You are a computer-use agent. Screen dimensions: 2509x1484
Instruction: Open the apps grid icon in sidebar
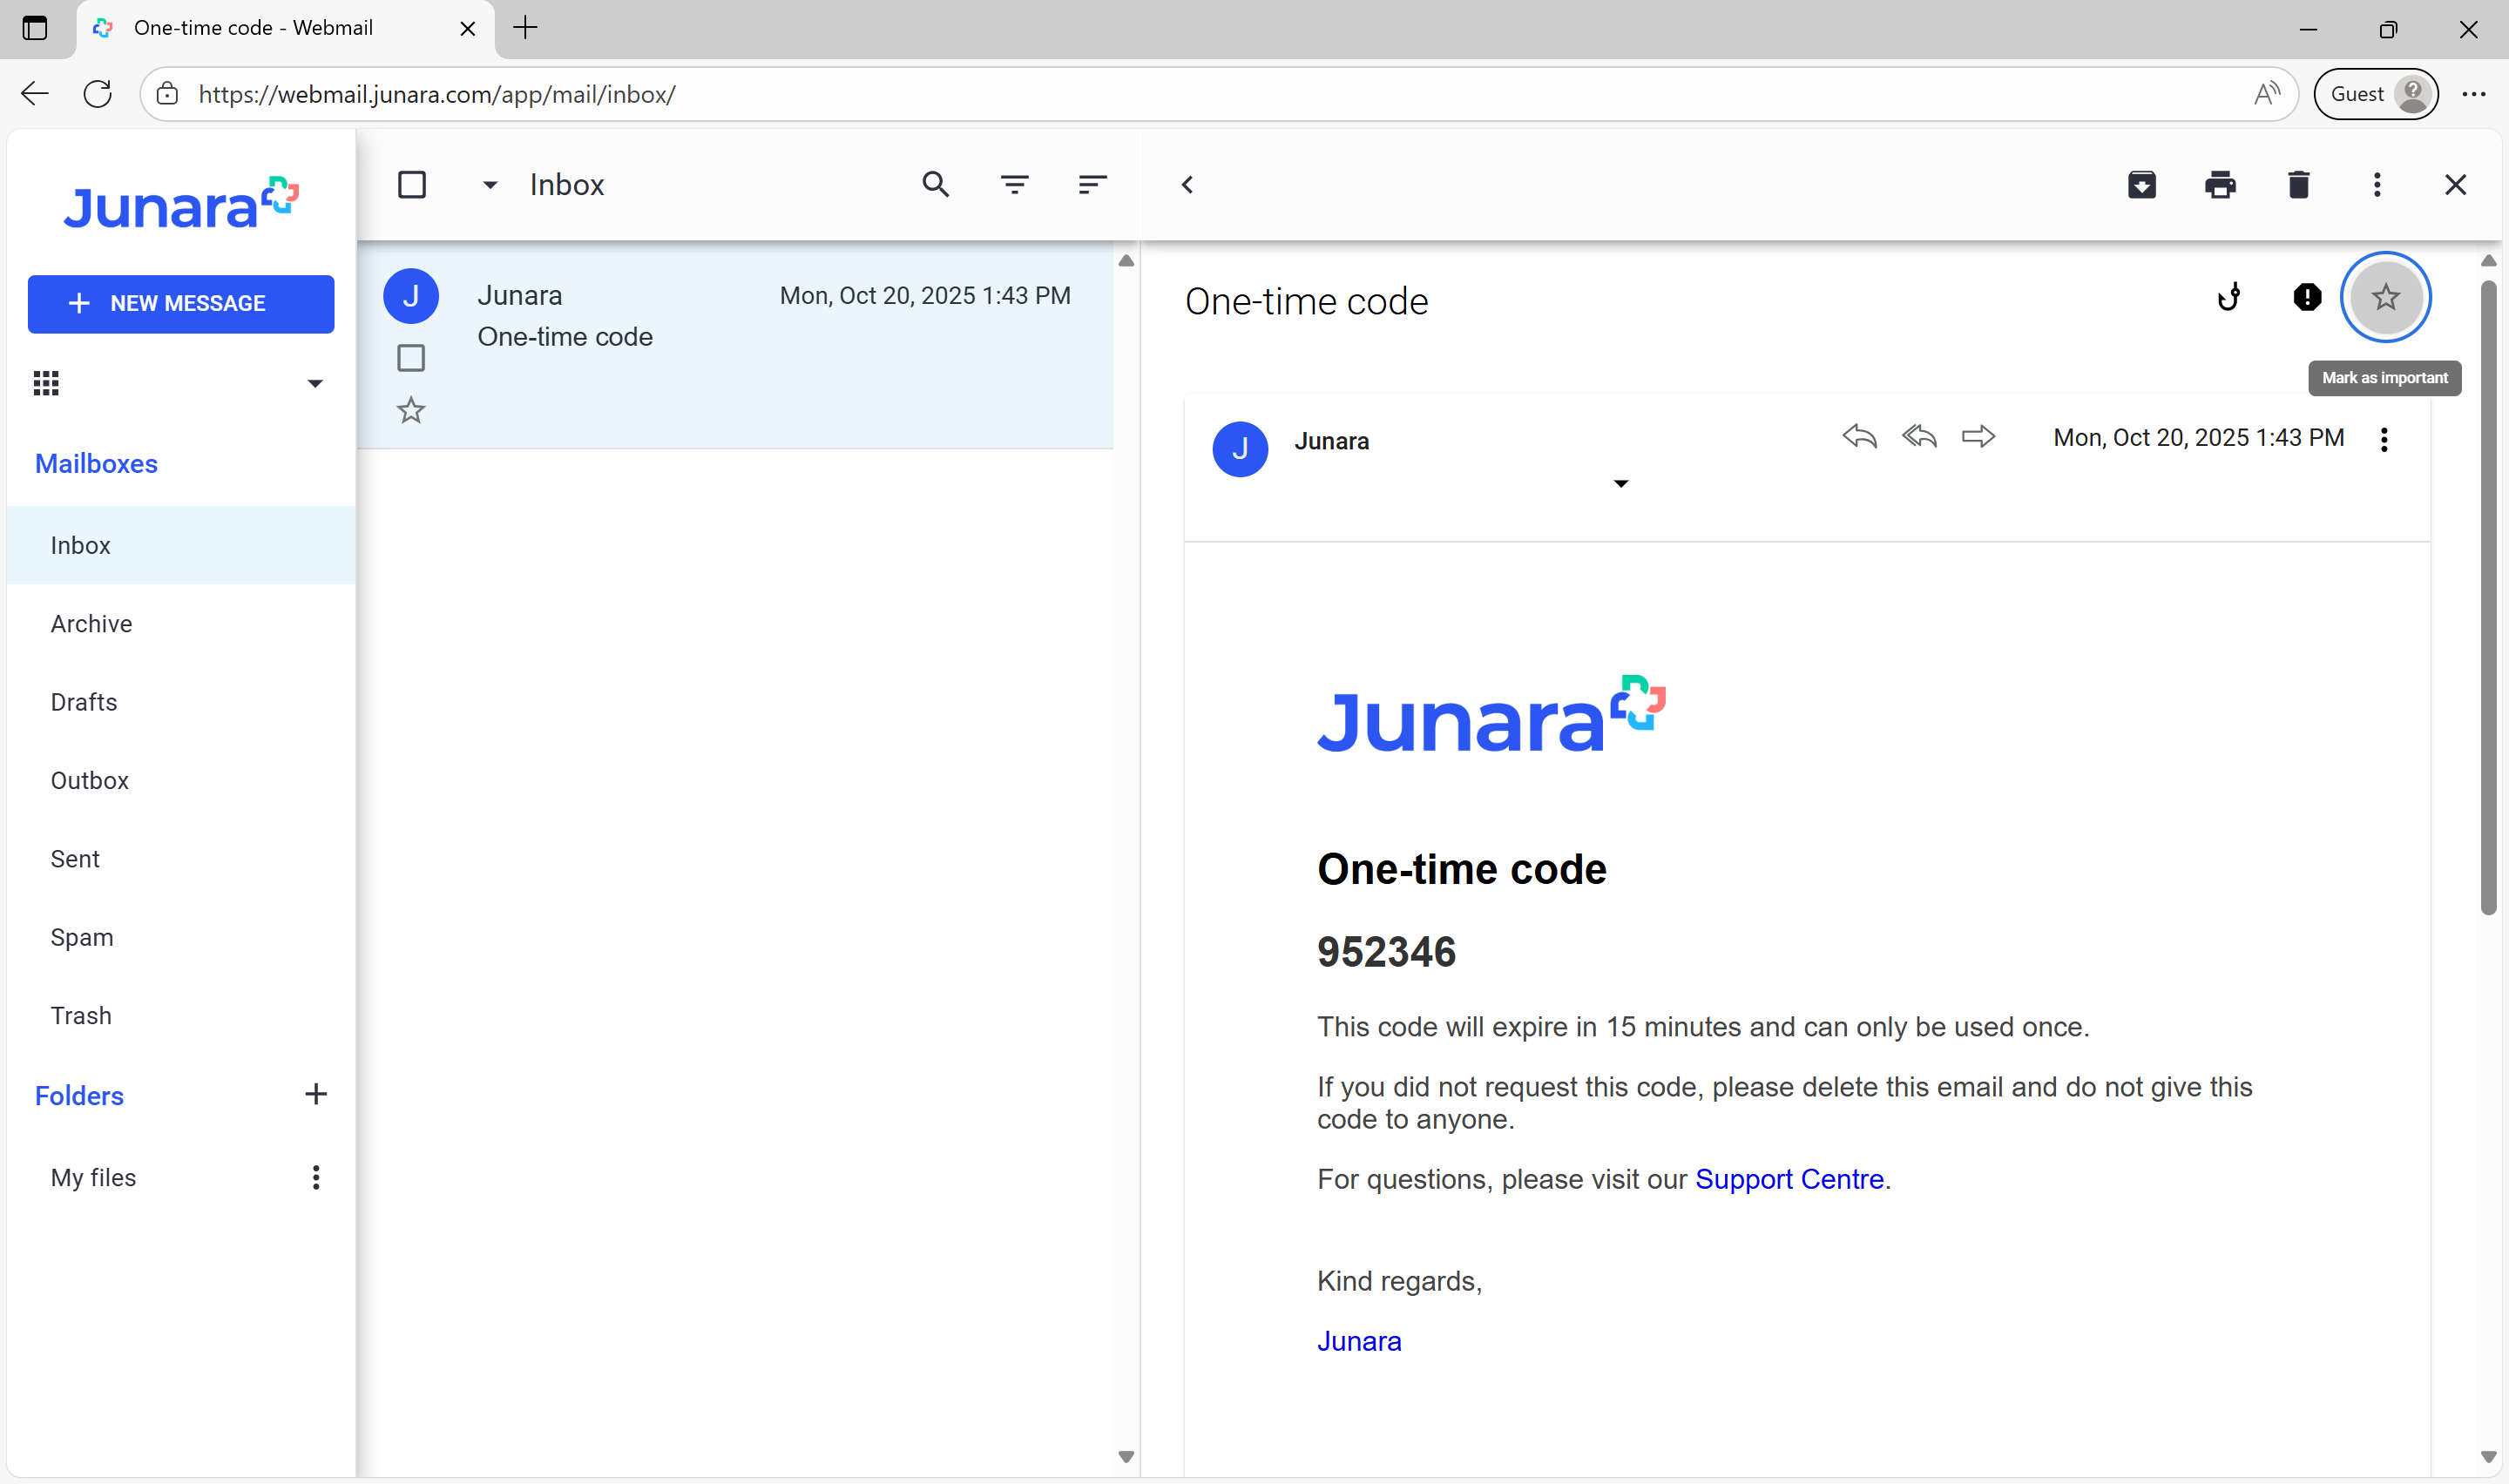46,383
